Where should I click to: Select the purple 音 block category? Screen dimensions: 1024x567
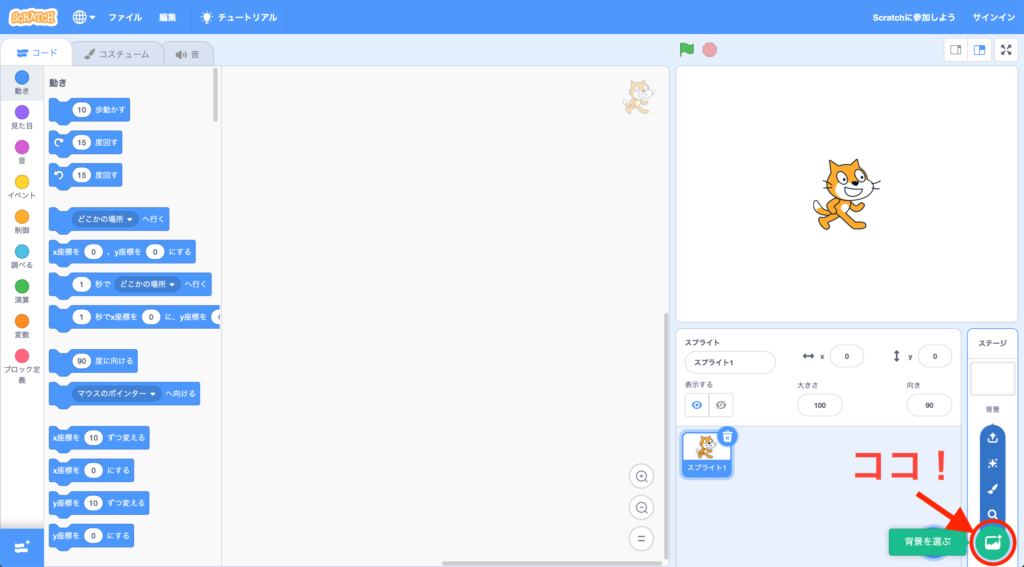[22, 152]
